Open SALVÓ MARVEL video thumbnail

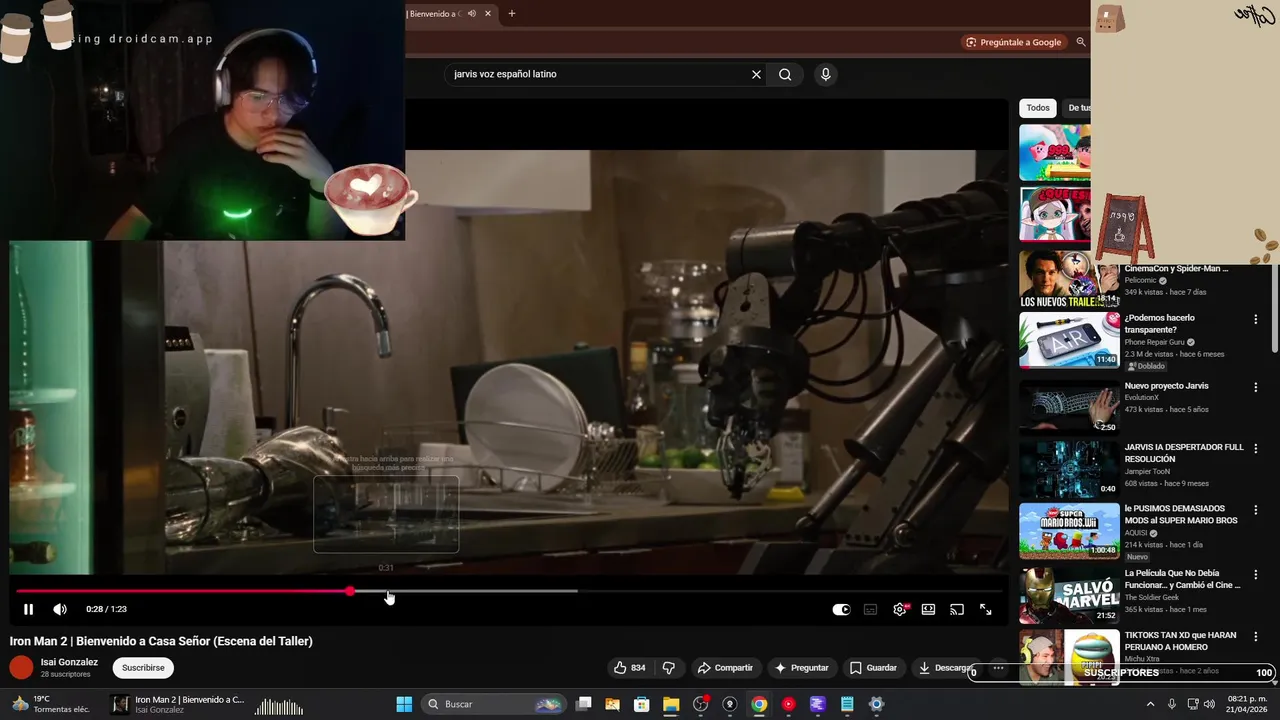coord(1069,595)
